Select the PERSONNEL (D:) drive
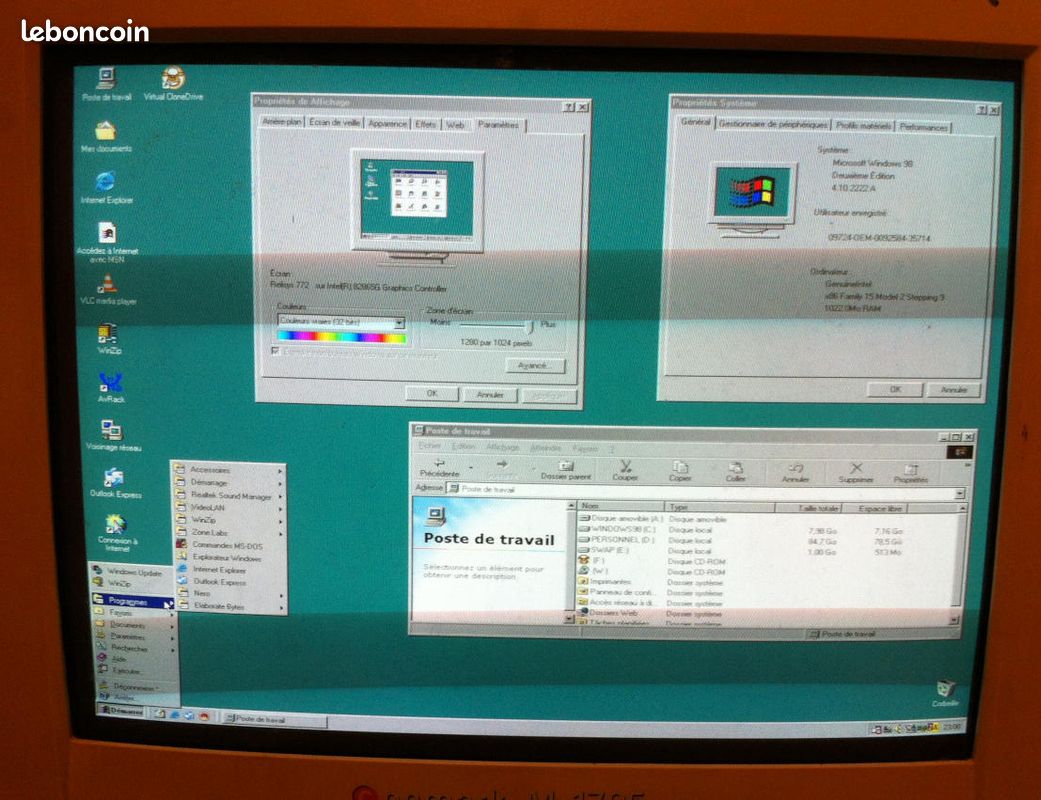Screen dimensions: 1041x800 [x=617, y=540]
